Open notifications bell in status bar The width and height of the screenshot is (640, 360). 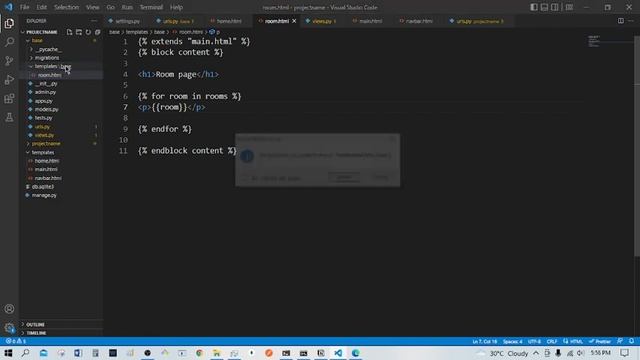pos(631,341)
